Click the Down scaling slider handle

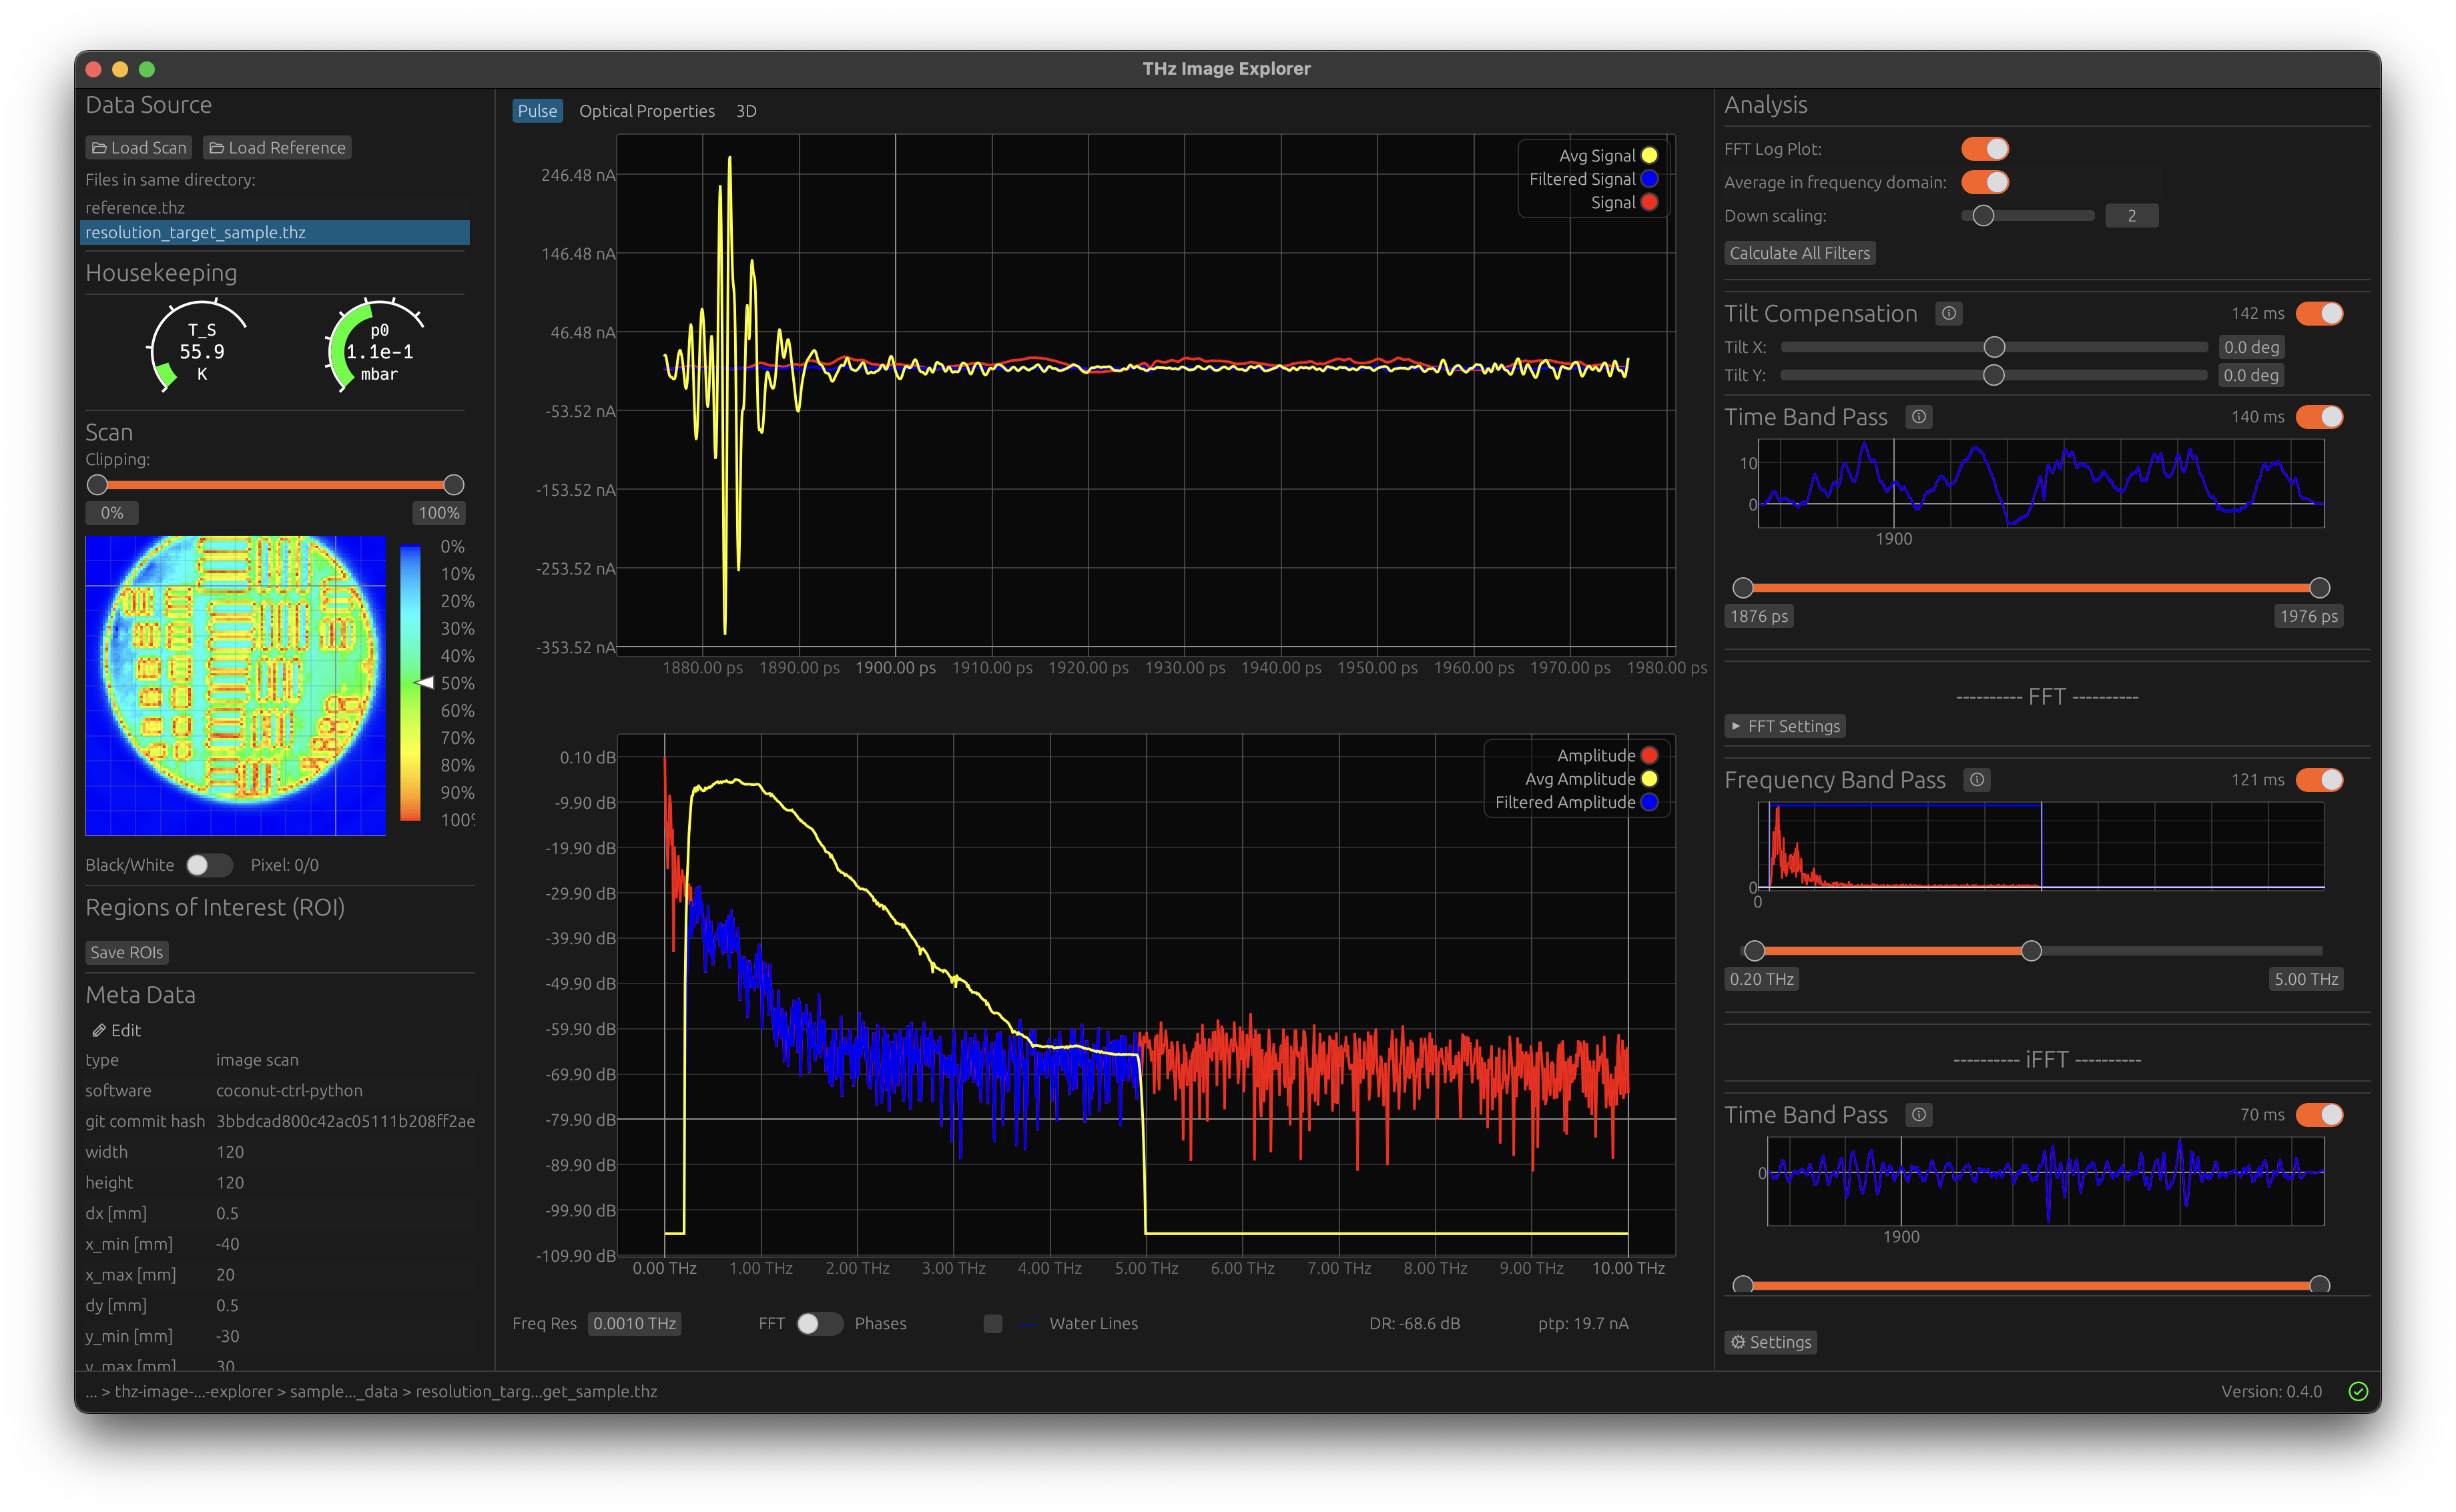pyautogui.click(x=1983, y=216)
